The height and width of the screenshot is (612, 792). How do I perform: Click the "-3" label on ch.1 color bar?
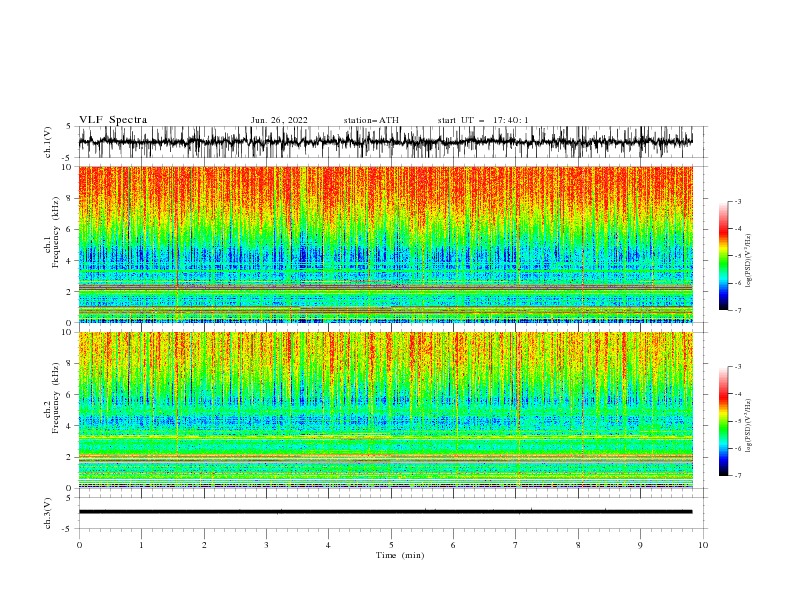click(738, 201)
